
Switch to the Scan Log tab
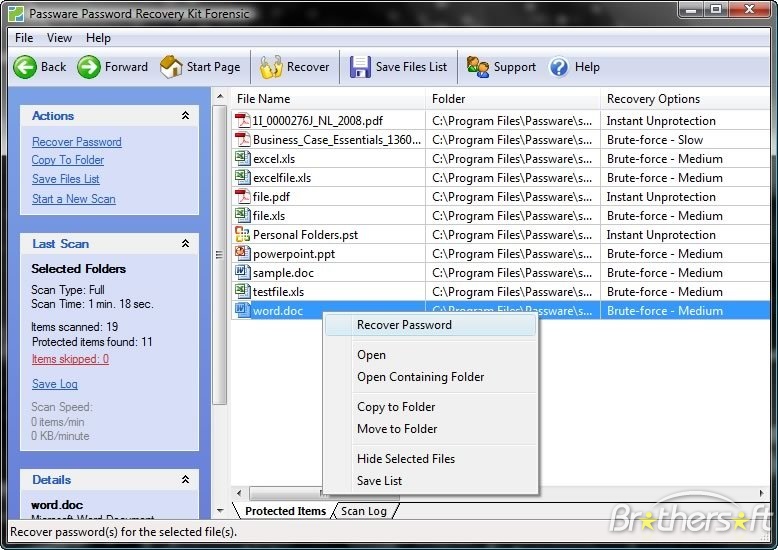point(364,511)
